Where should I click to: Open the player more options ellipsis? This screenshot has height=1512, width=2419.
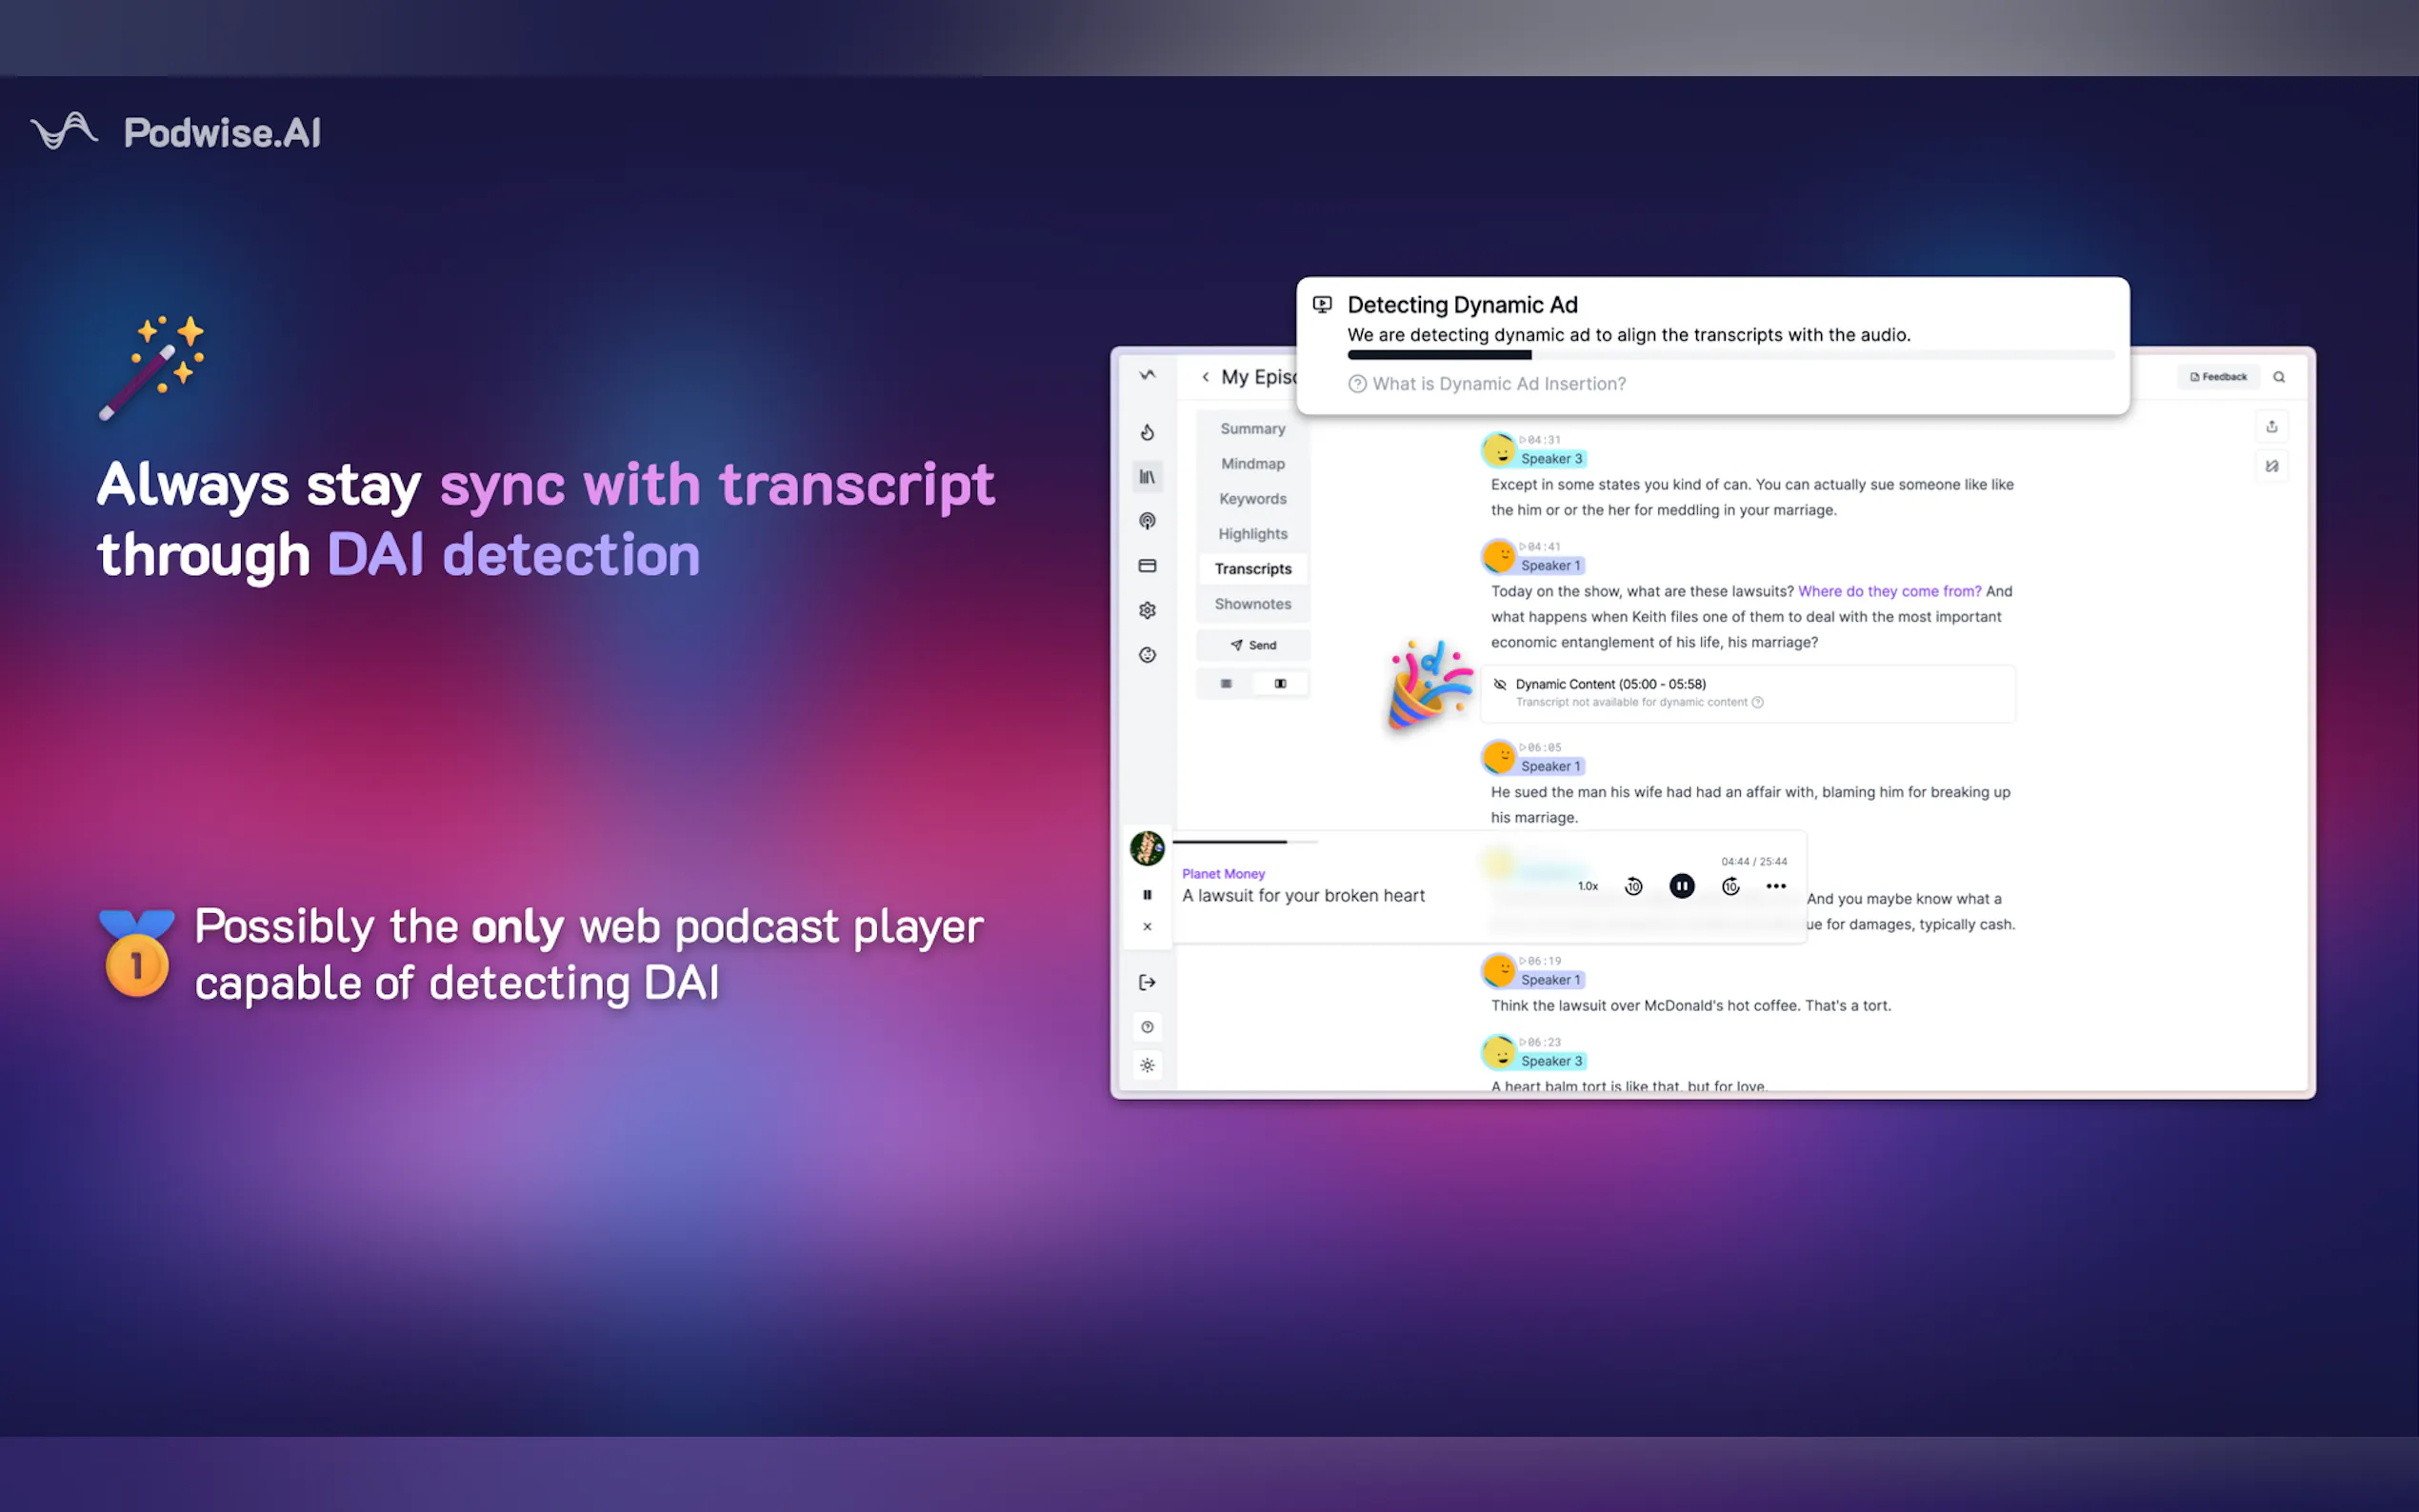click(x=1776, y=886)
